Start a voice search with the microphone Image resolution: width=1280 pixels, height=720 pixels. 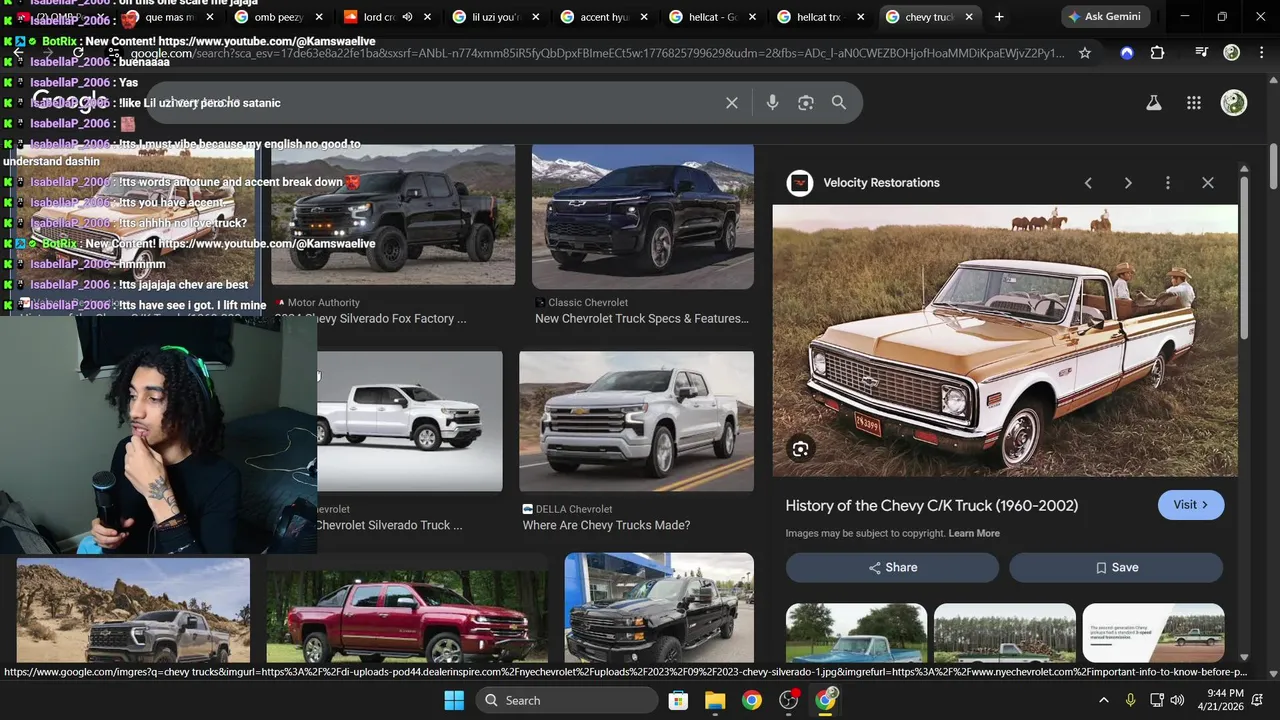pos(772,103)
